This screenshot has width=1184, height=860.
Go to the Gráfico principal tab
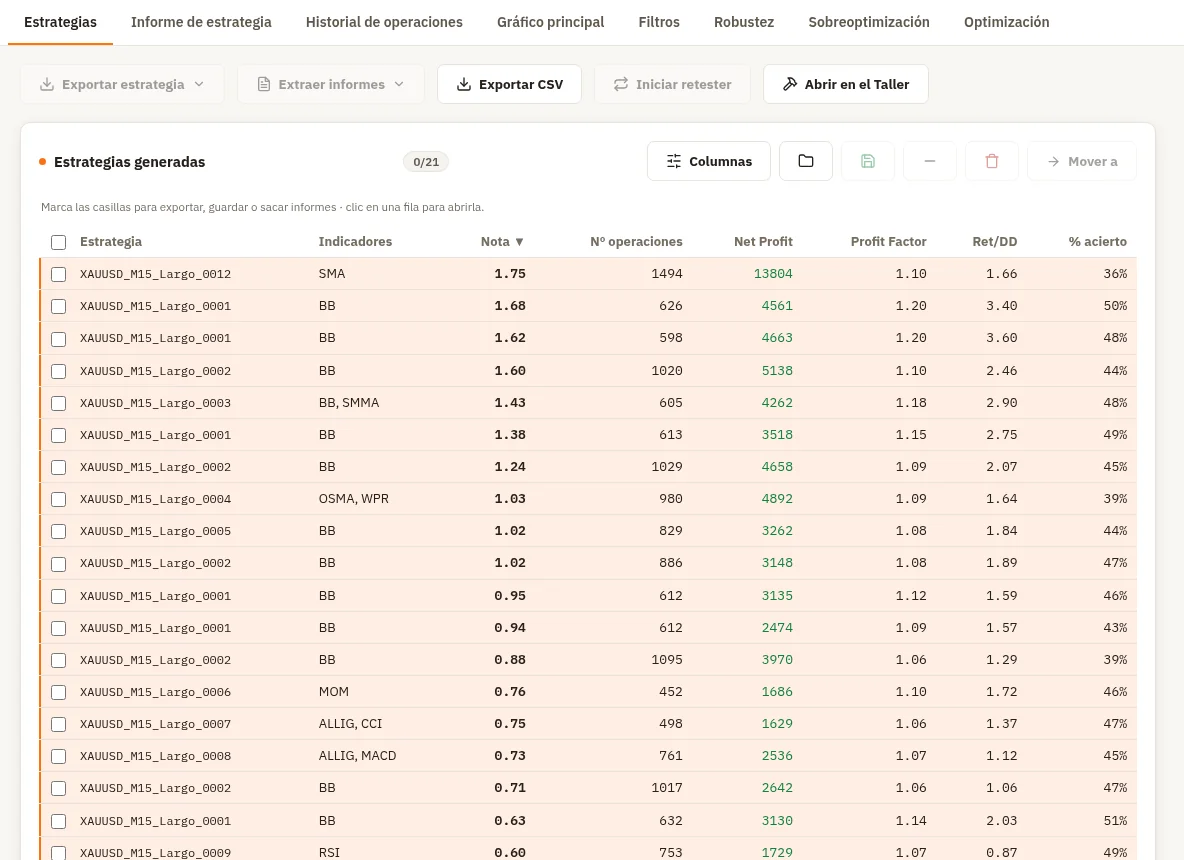(550, 22)
